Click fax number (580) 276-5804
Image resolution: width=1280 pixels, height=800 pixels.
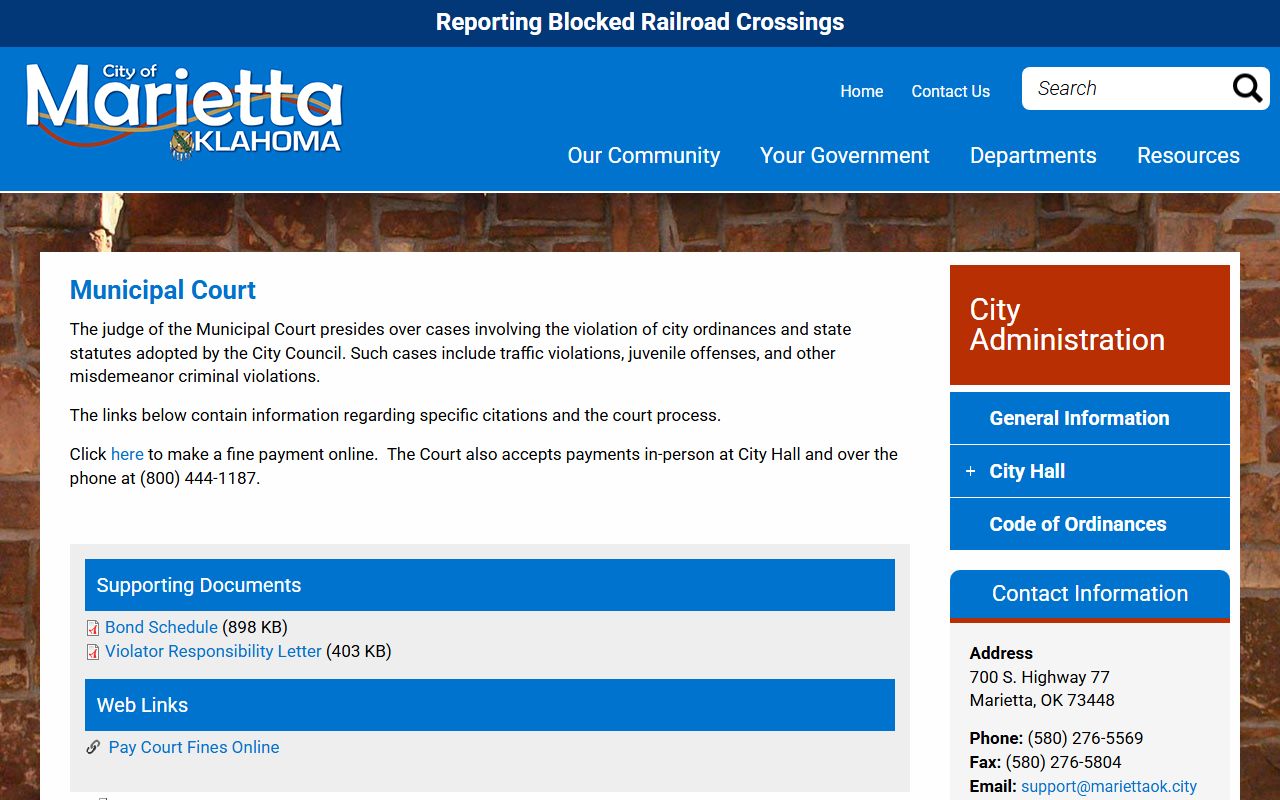pos(1064,762)
